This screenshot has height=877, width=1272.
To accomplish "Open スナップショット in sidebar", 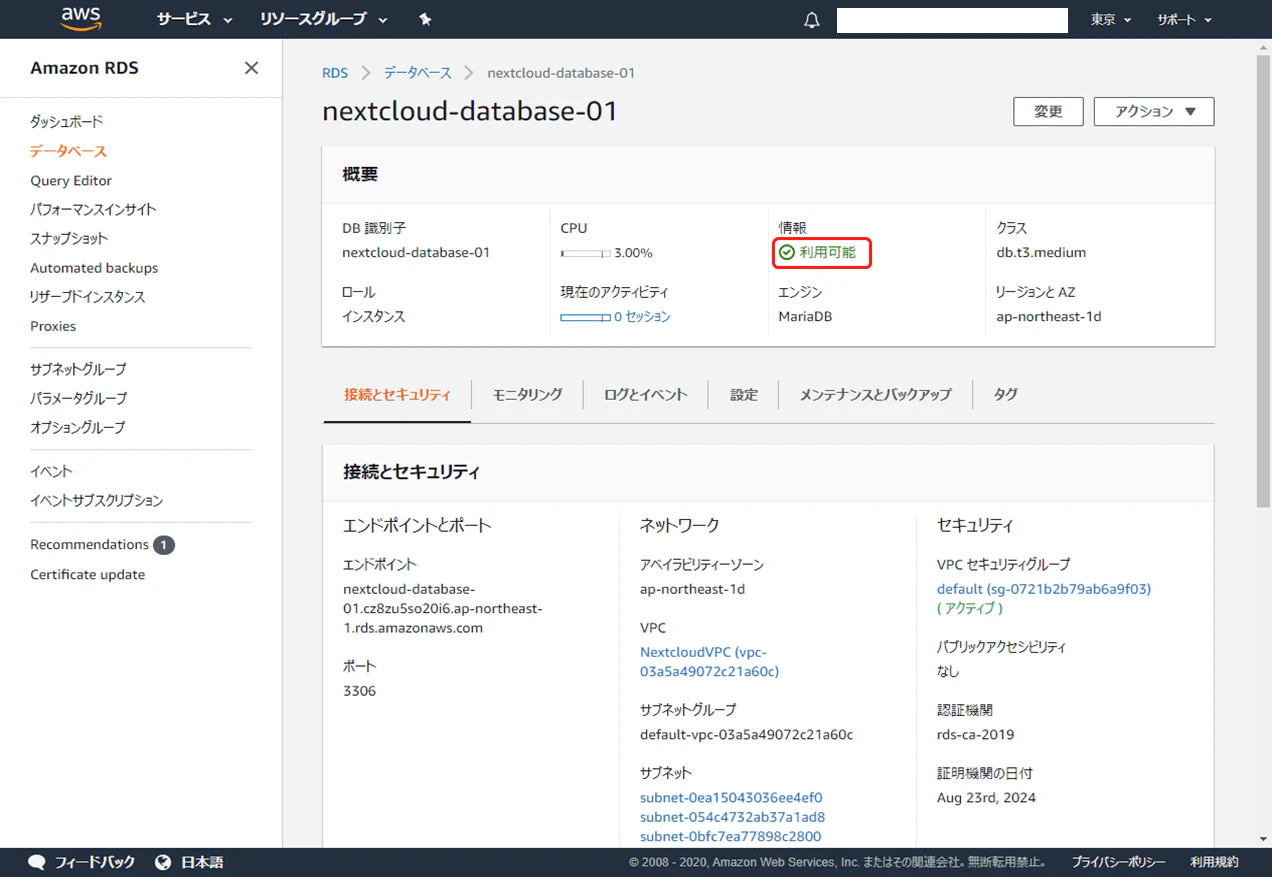I will pos(69,238).
